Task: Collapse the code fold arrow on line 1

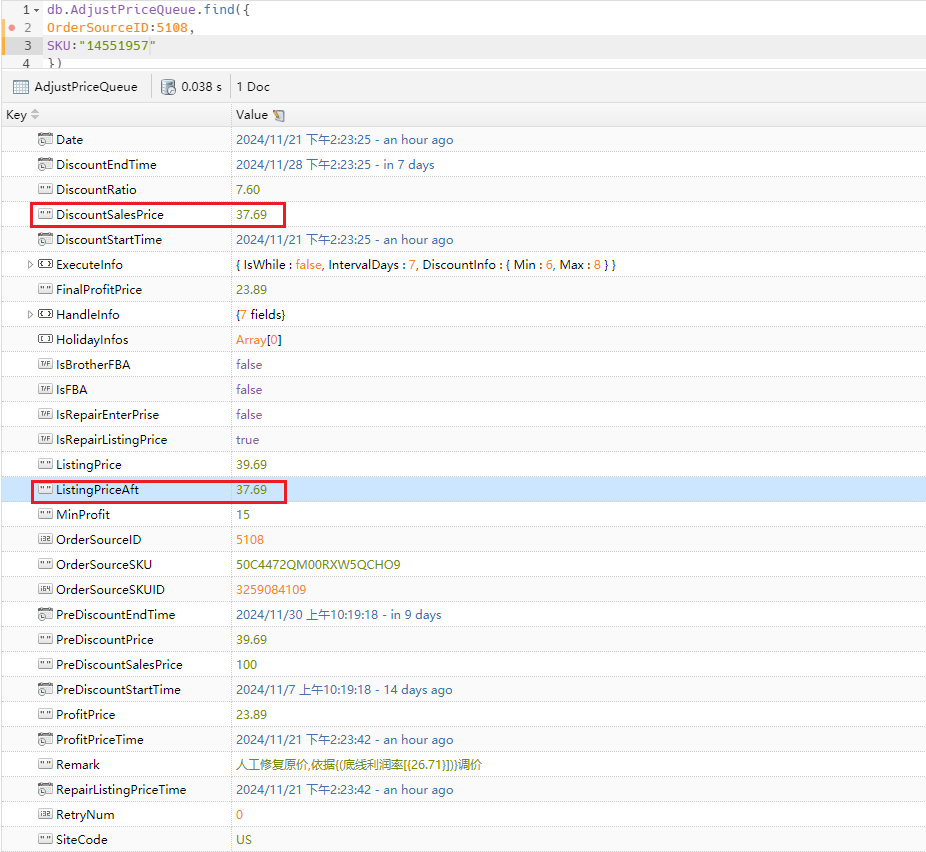Action: (x=37, y=10)
